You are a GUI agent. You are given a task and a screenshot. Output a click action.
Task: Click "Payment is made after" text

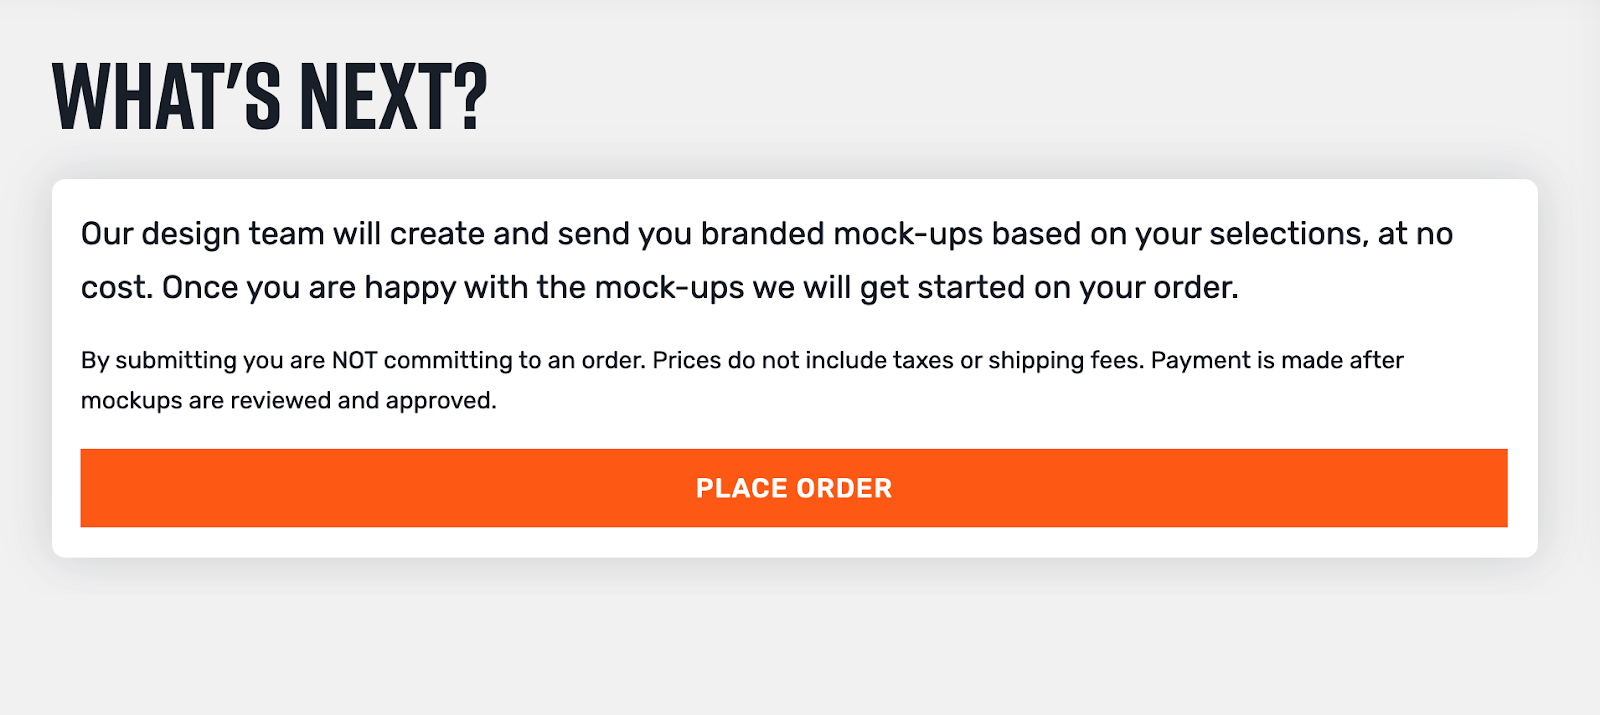1277,360
